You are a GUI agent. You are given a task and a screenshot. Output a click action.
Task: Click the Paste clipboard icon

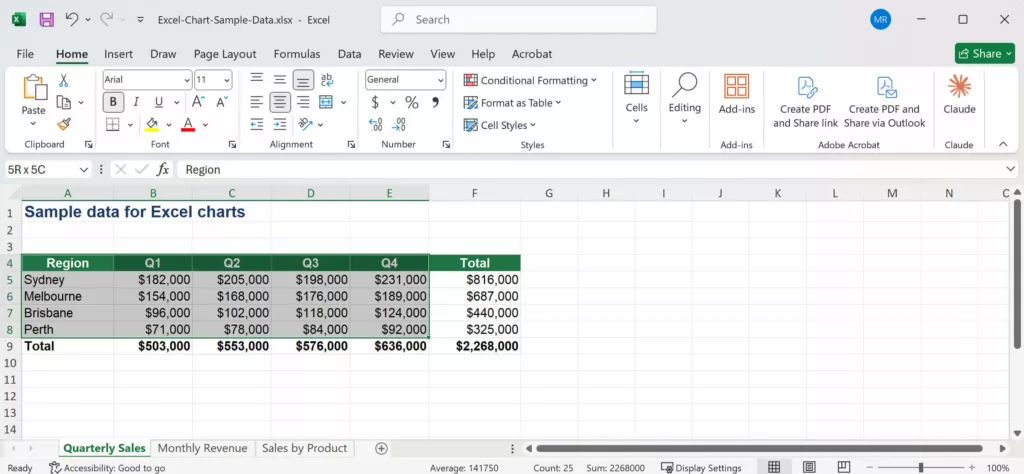point(34,87)
